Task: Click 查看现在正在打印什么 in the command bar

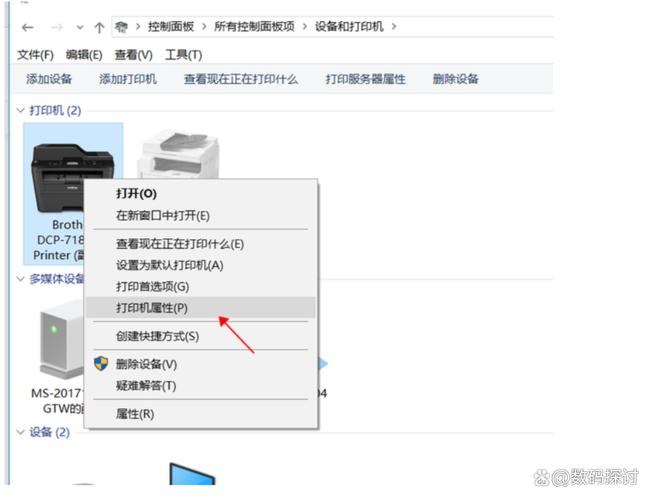Action: click(241, 79)
